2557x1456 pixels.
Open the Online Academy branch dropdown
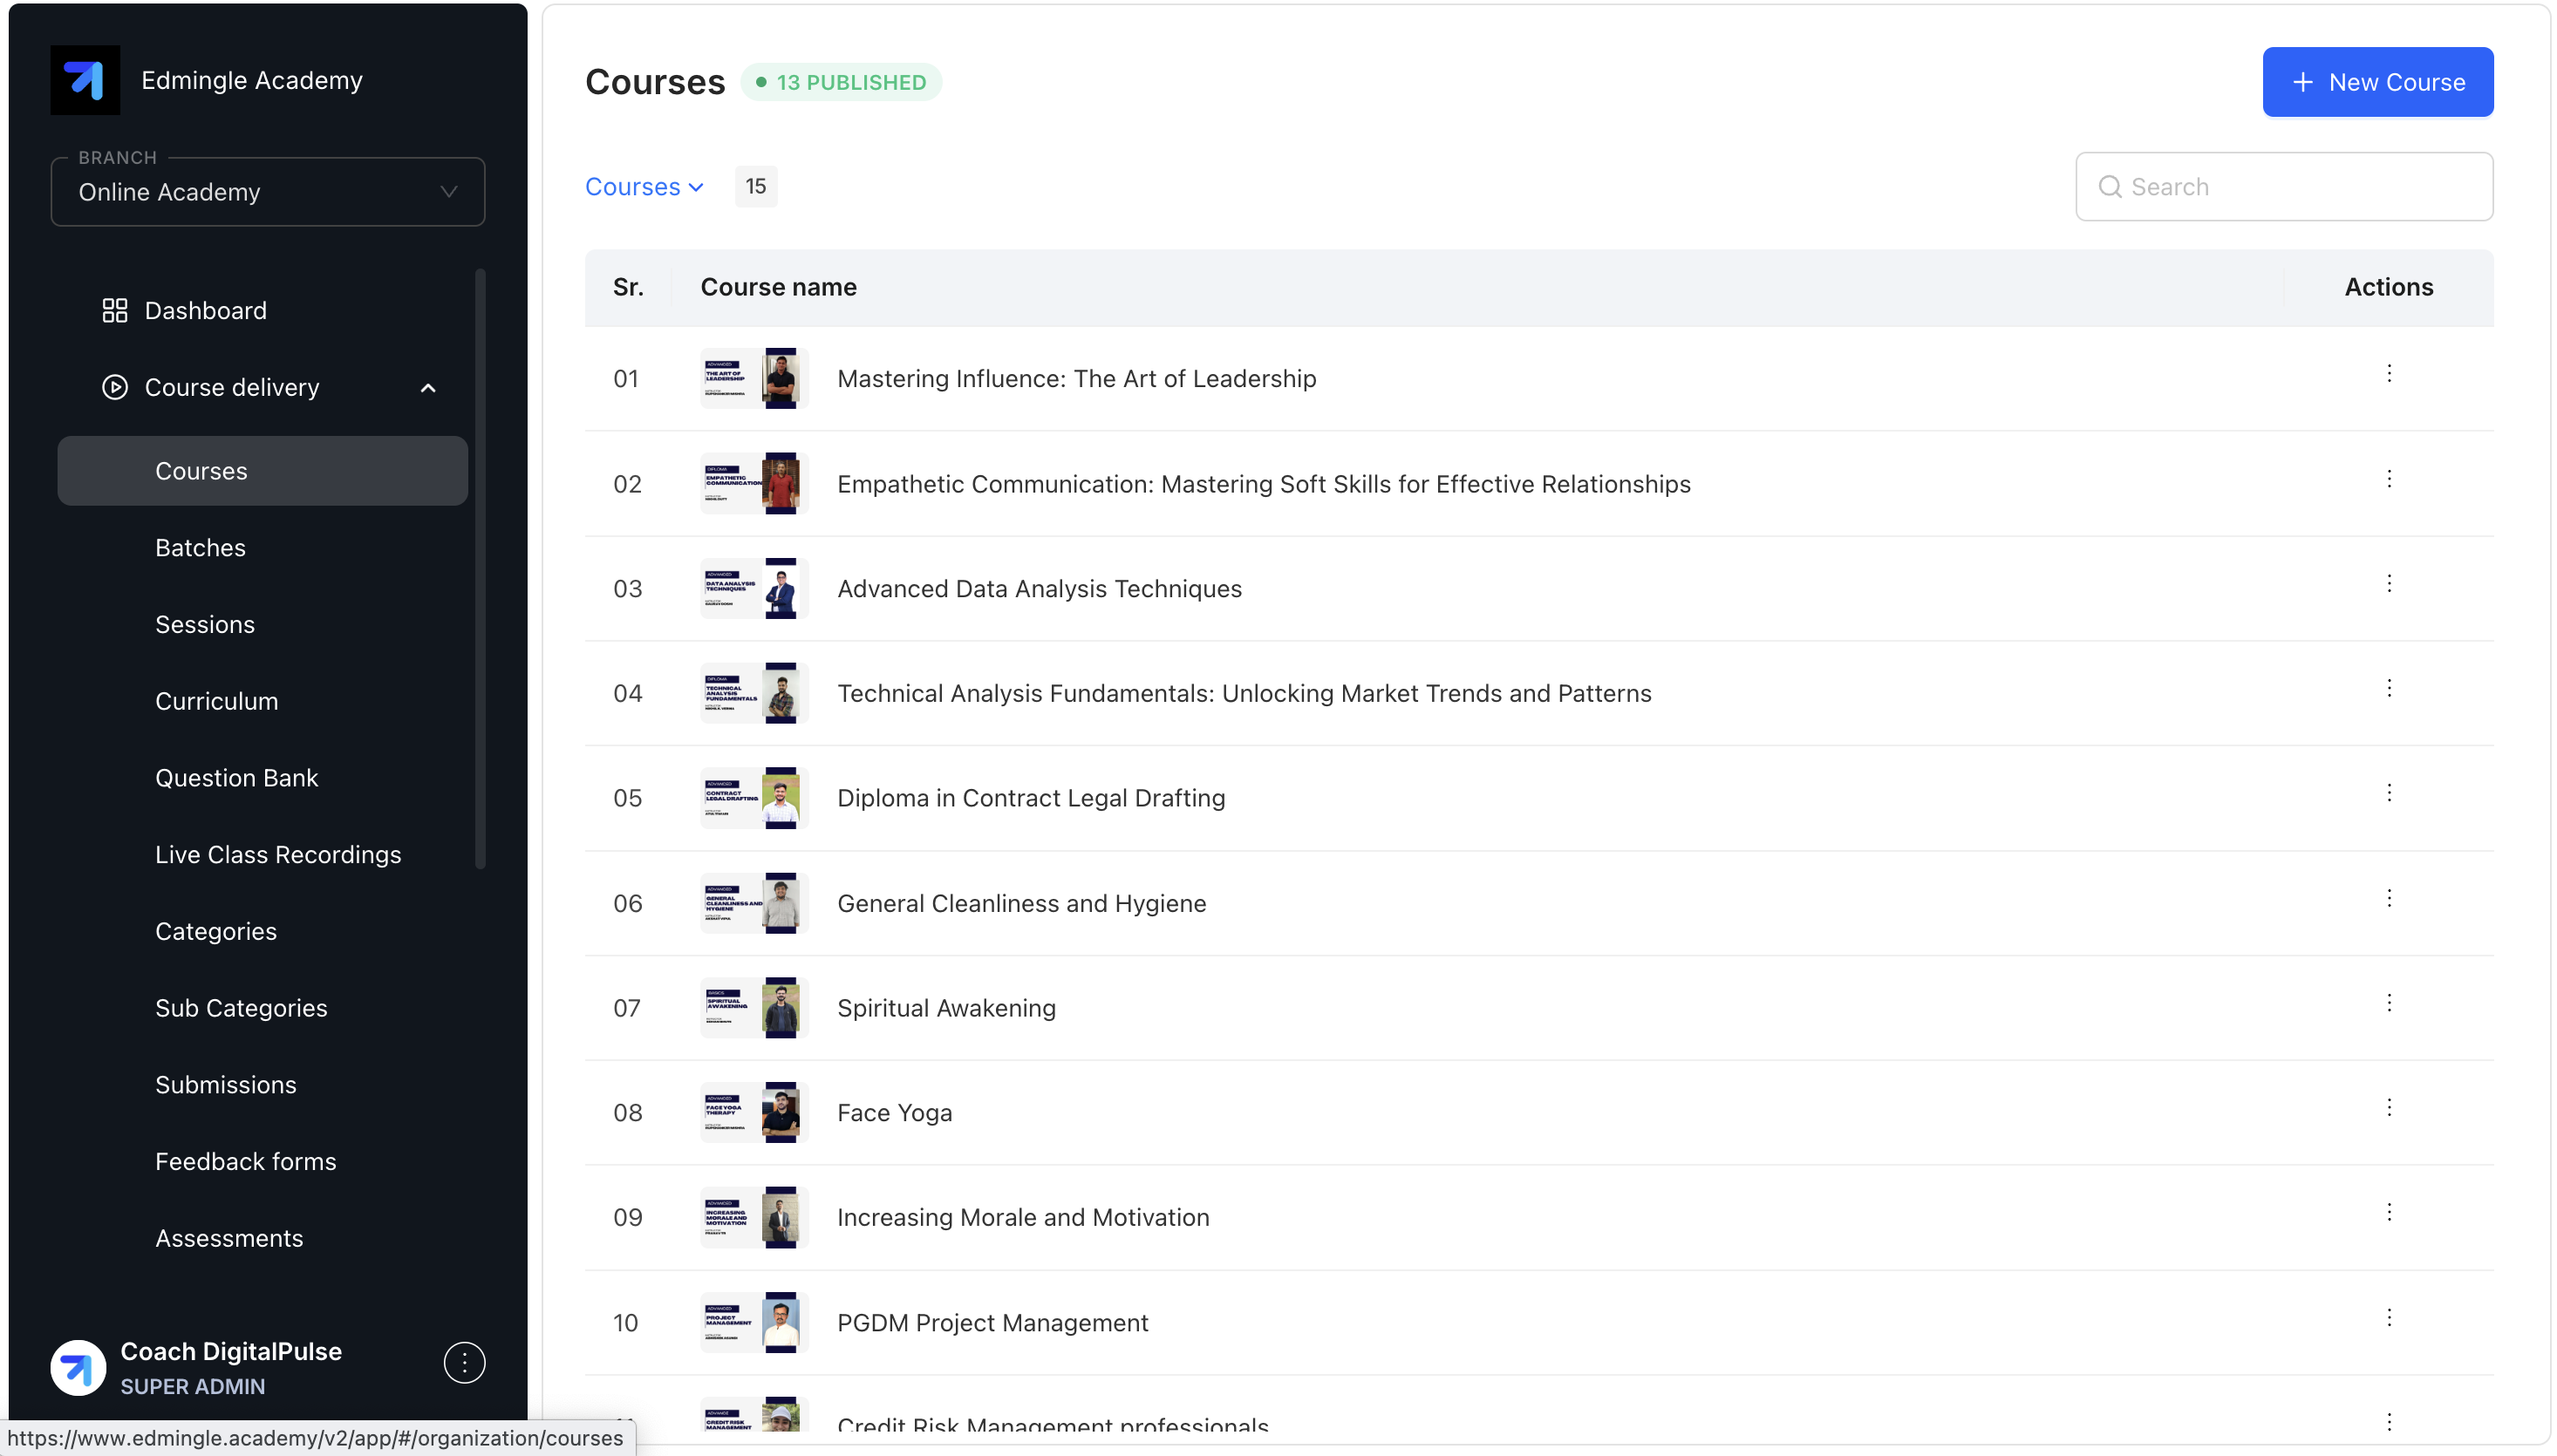coord(267,192)
